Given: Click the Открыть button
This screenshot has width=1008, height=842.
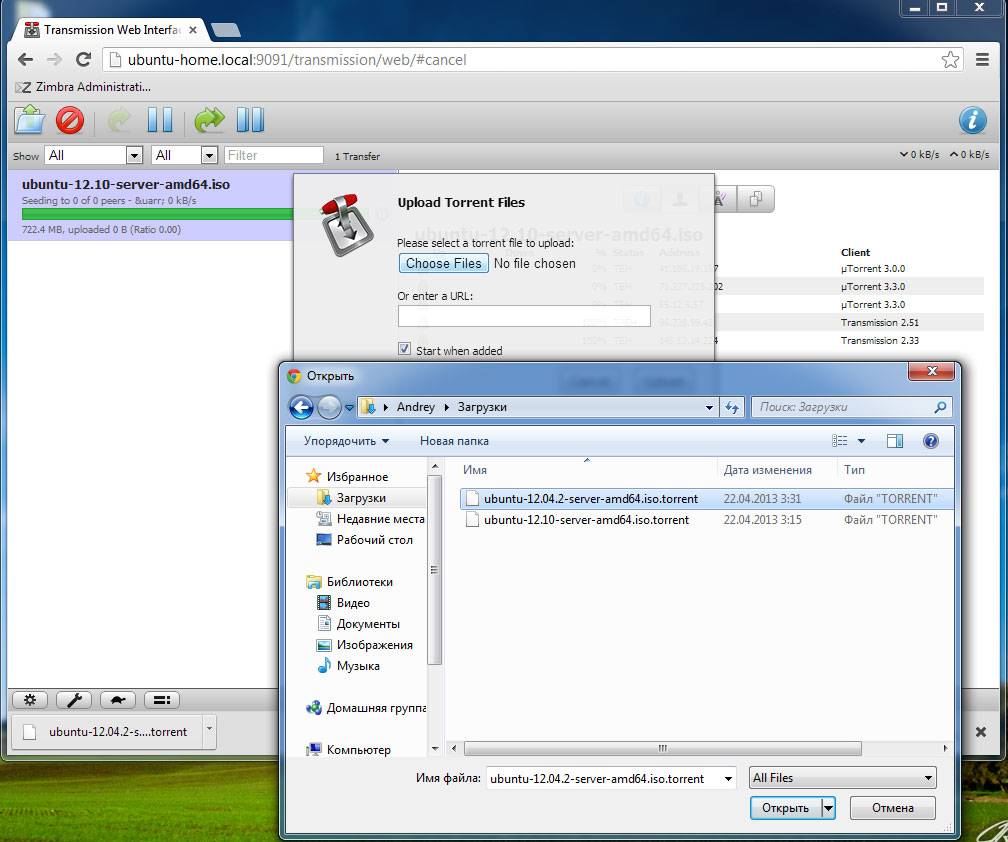Looking at the screenshot, I should (x=786, y=808).
